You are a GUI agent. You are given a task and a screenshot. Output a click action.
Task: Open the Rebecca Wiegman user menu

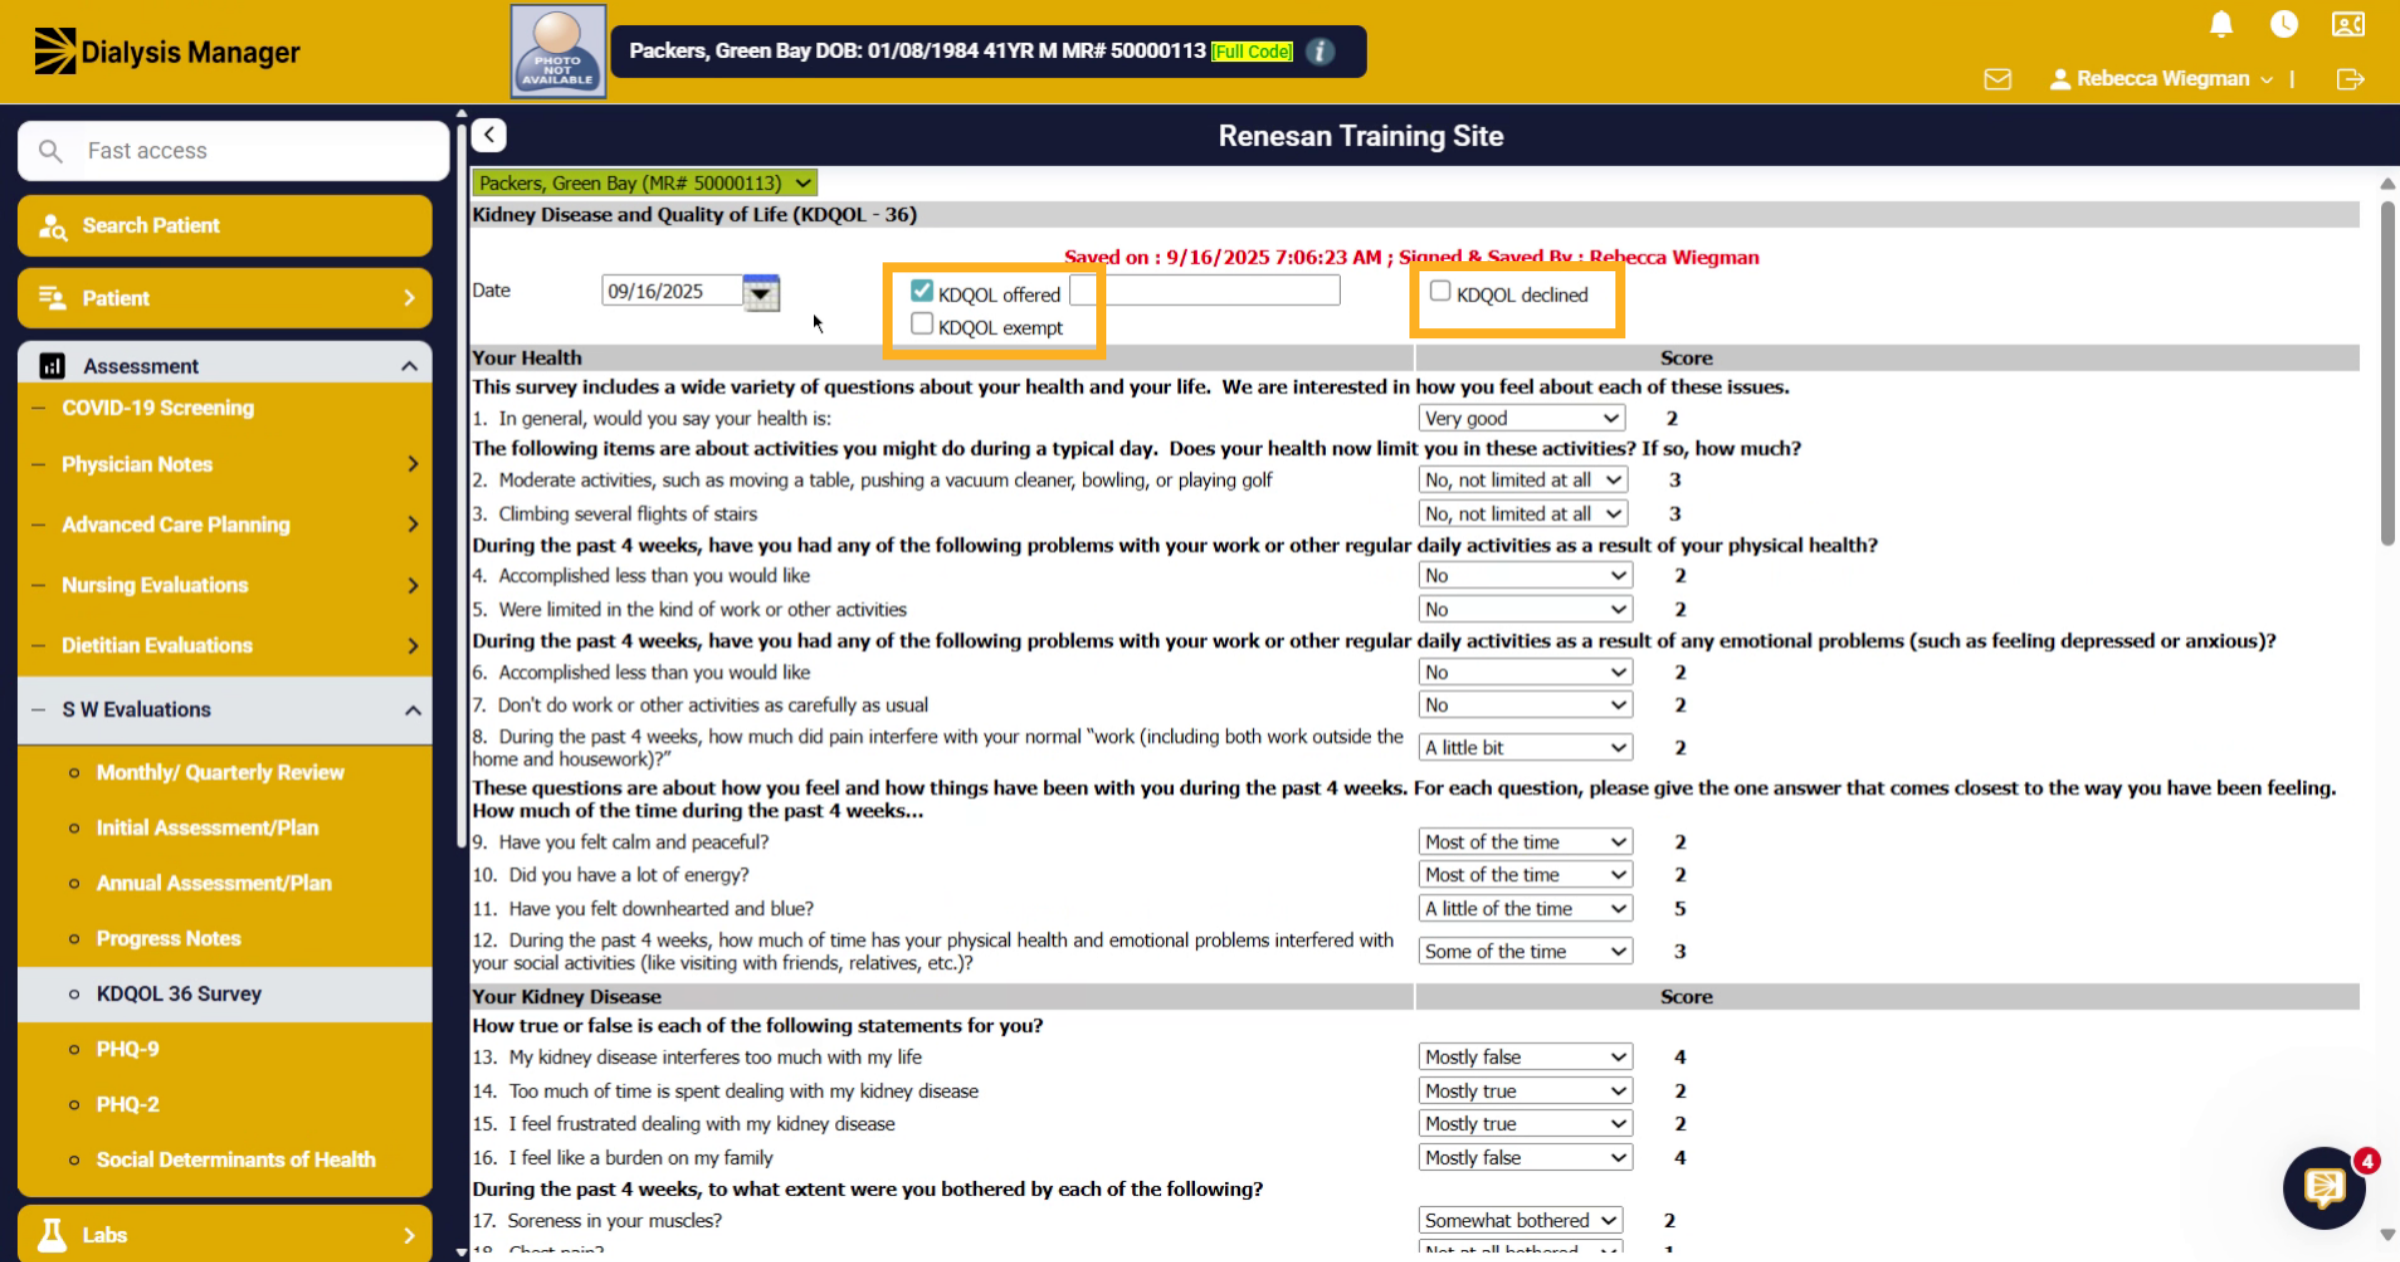pyautogui.click(x=2162, y=79)
